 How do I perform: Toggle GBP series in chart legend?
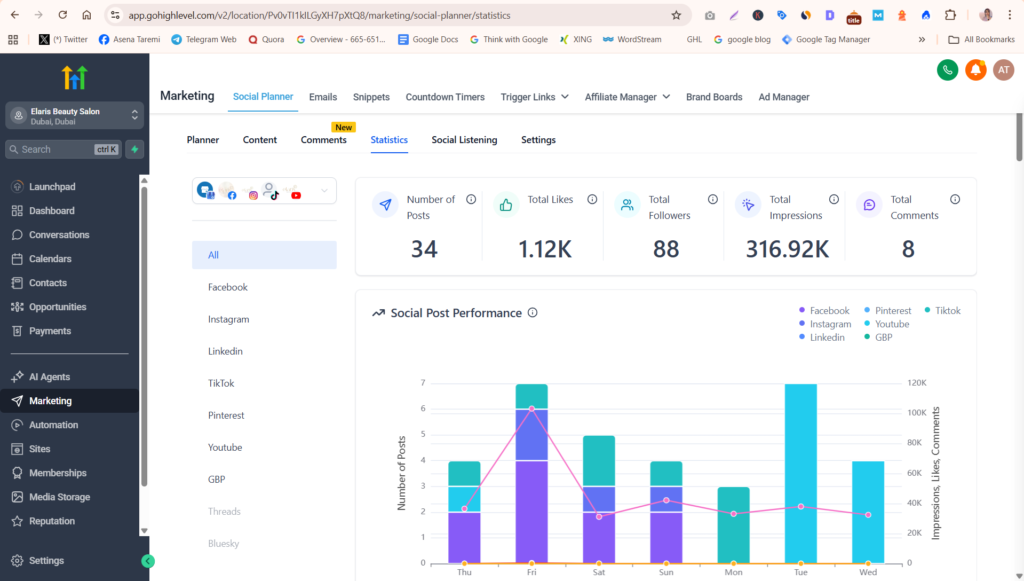pos(878,338)
